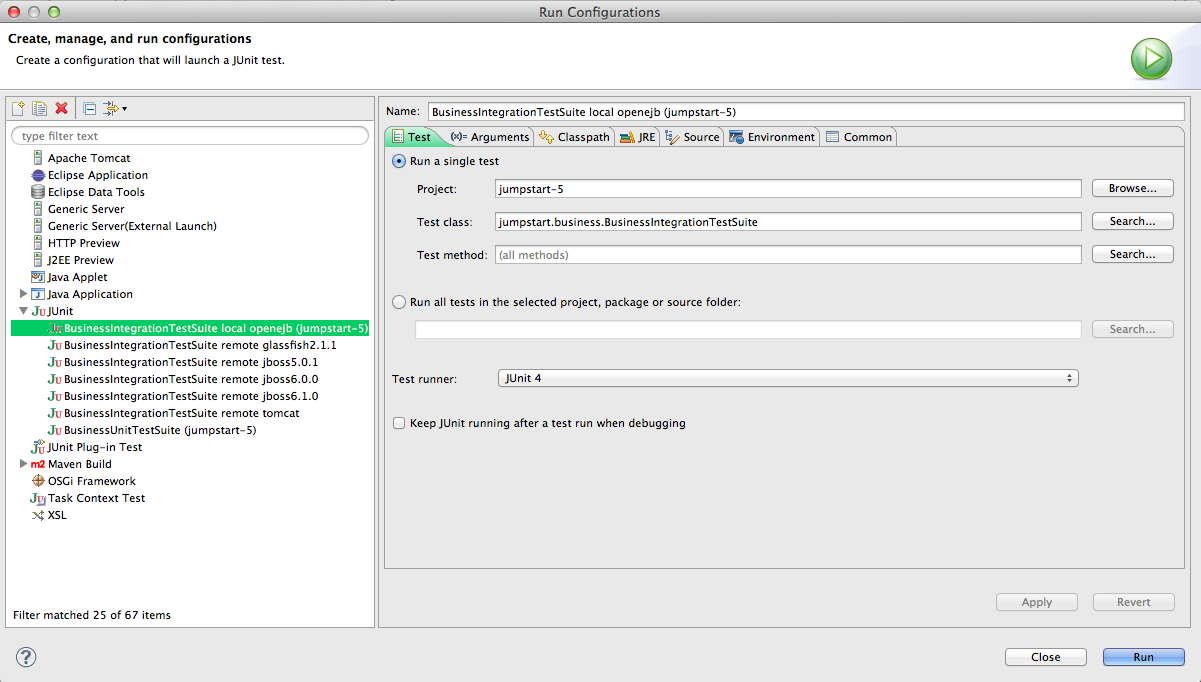Viewport: 1201px width, 682px height.
Task: Click the Apply button
Action: tap(1037, 602)
